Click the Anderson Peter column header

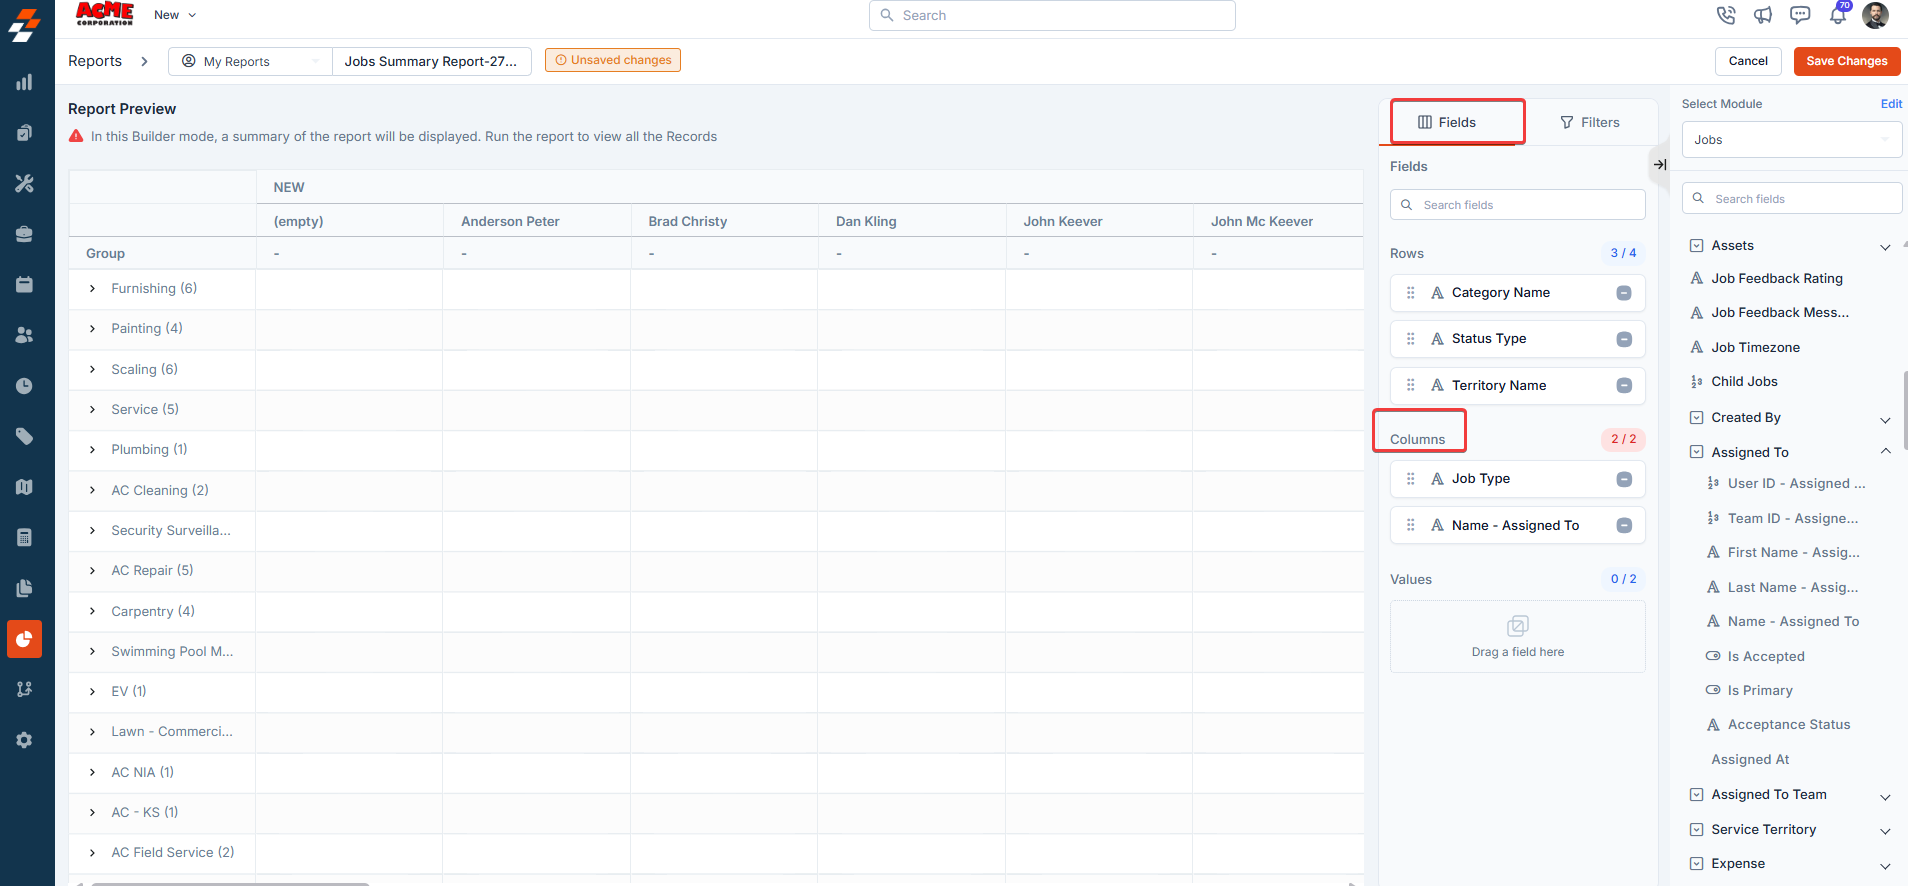click(x=510, y=222)
